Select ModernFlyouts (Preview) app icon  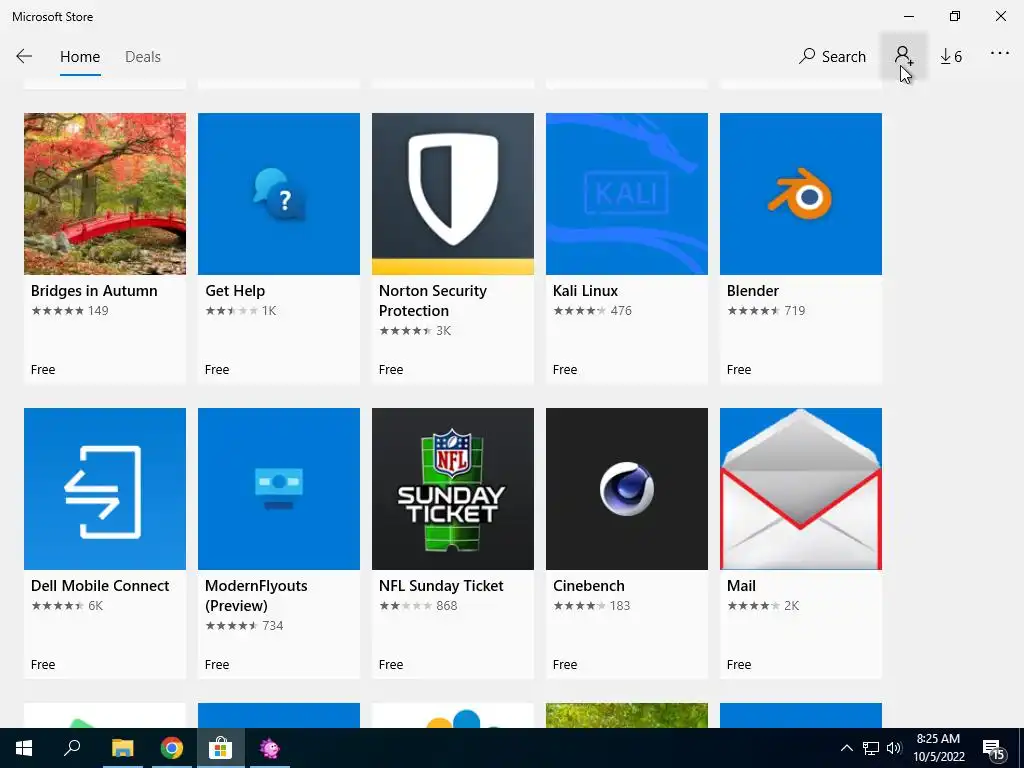(x=279, y=489)
